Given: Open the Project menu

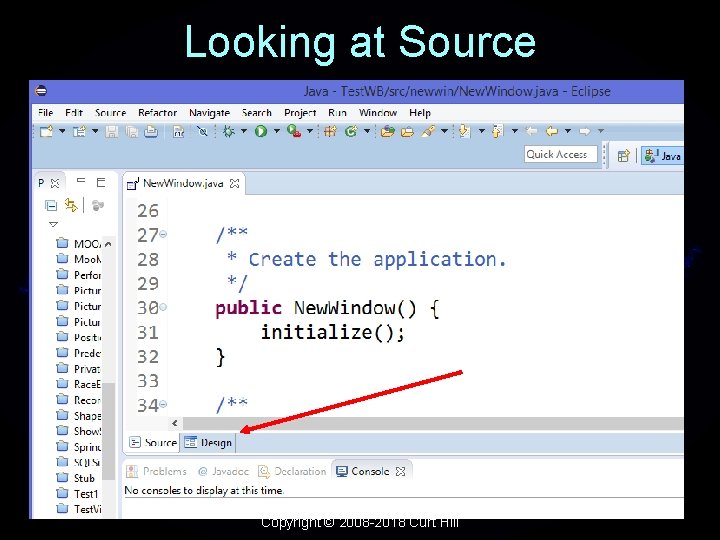Looking at the screenshot, I should pos(300,112).
